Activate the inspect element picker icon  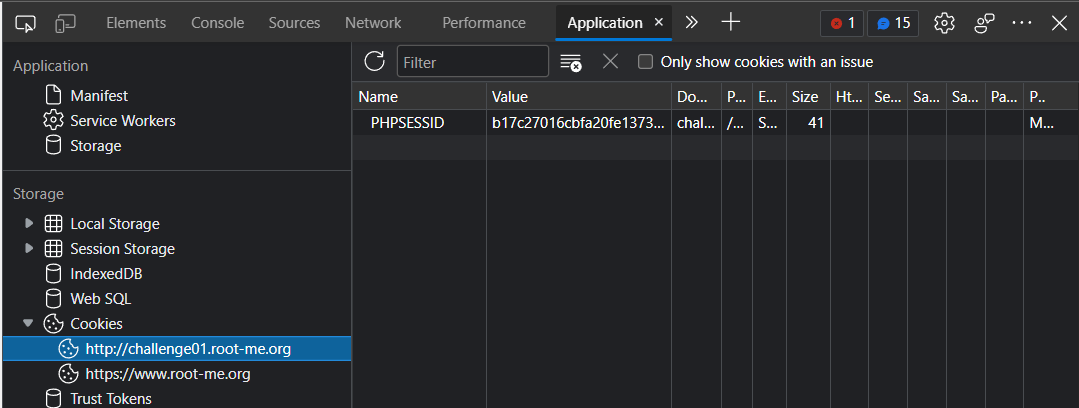coord(25,23)
